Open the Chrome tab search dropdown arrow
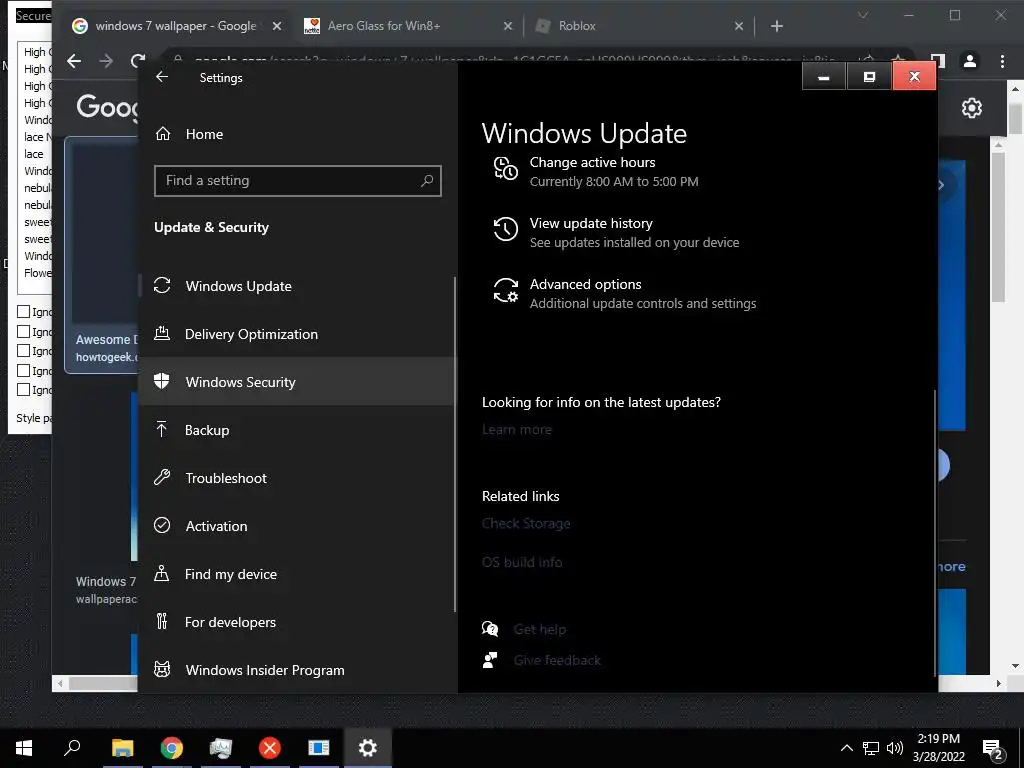The image size is (1024, 768). click(863, 15)
